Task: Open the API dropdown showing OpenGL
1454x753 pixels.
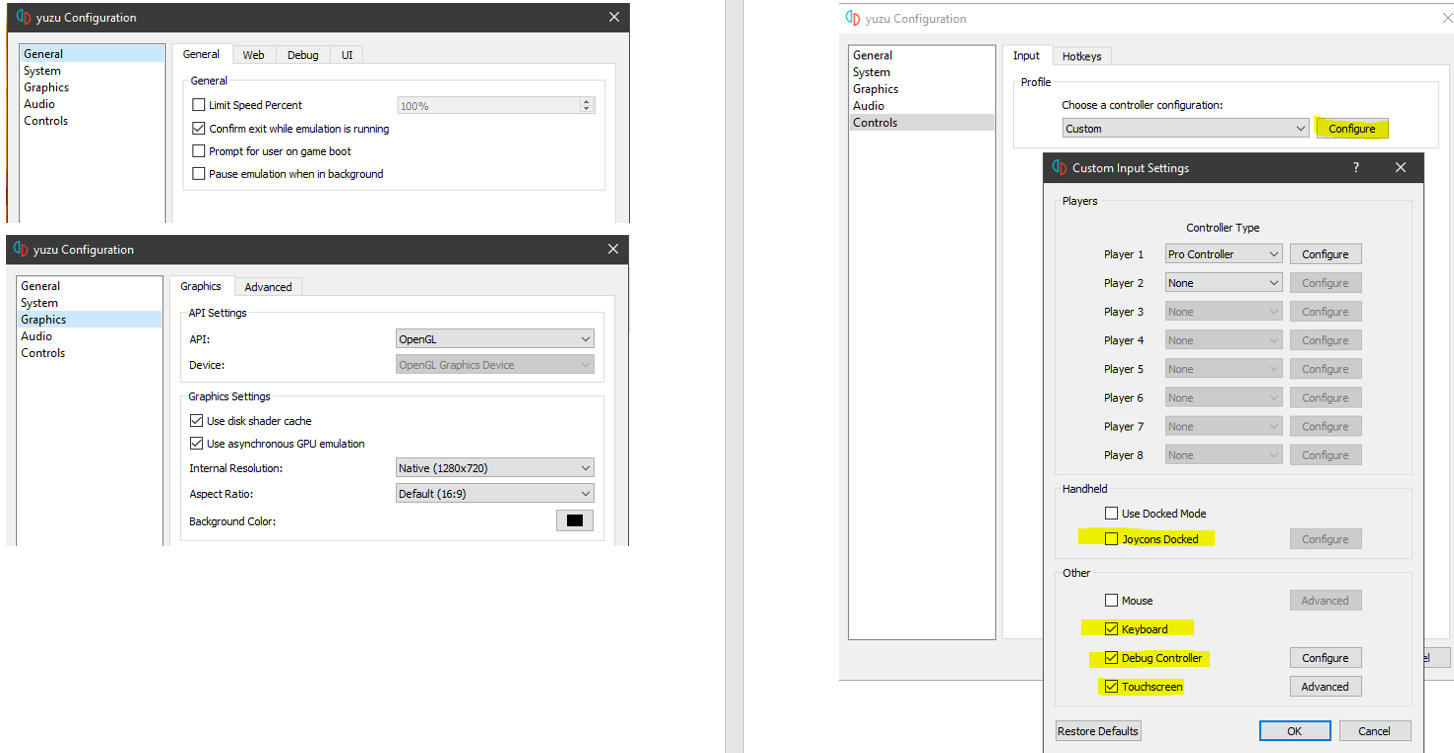Action: point(495,339)
